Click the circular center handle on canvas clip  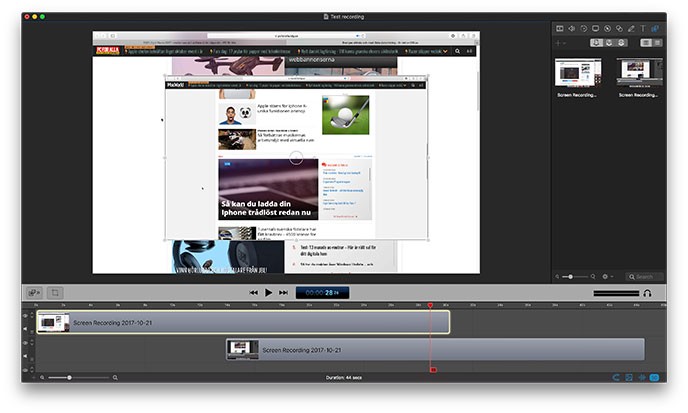point(296,158)
